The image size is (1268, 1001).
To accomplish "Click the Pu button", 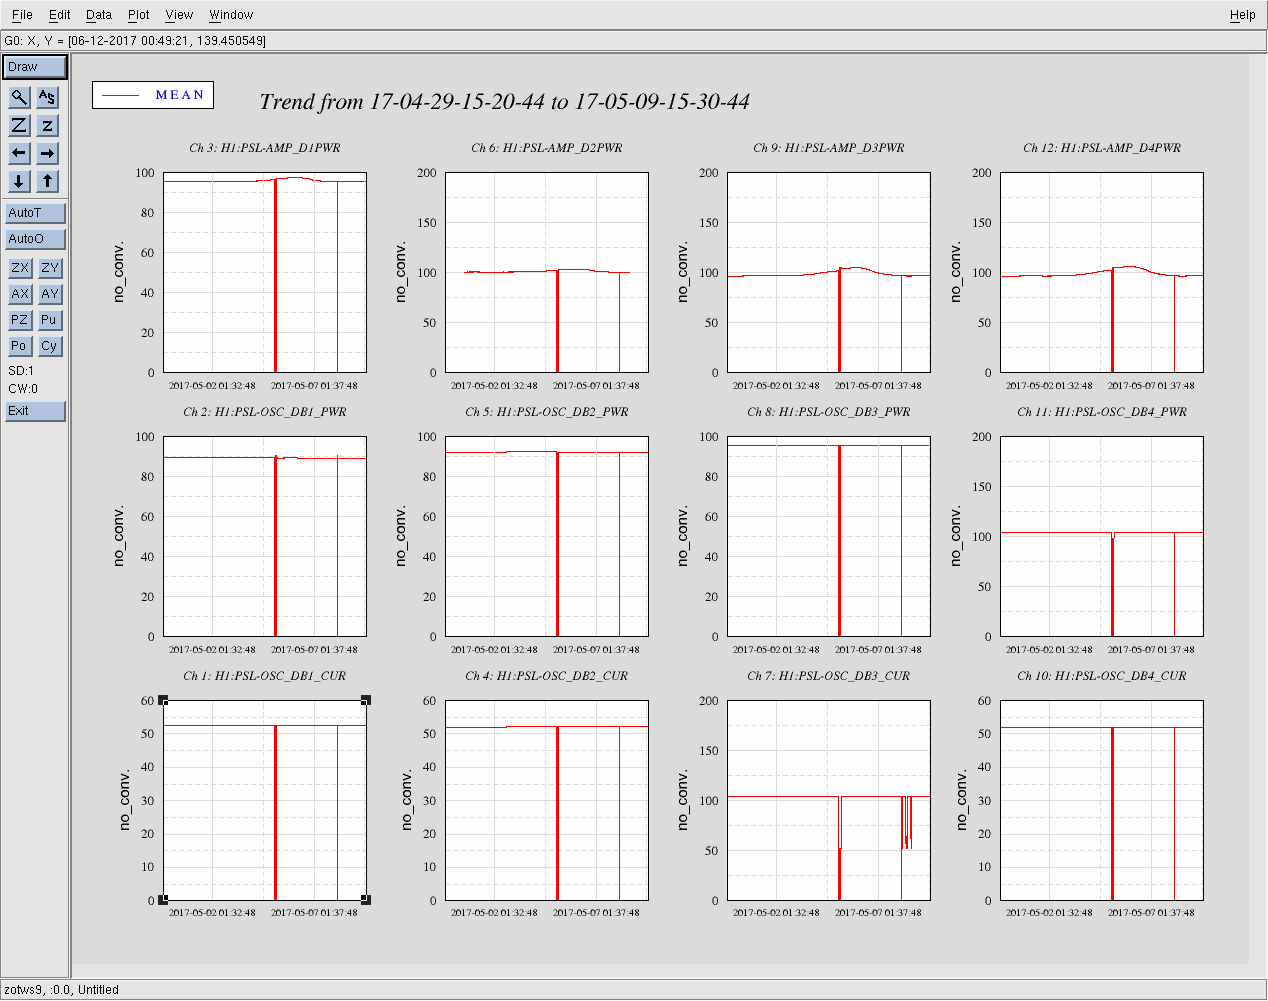I will [50, 320].
